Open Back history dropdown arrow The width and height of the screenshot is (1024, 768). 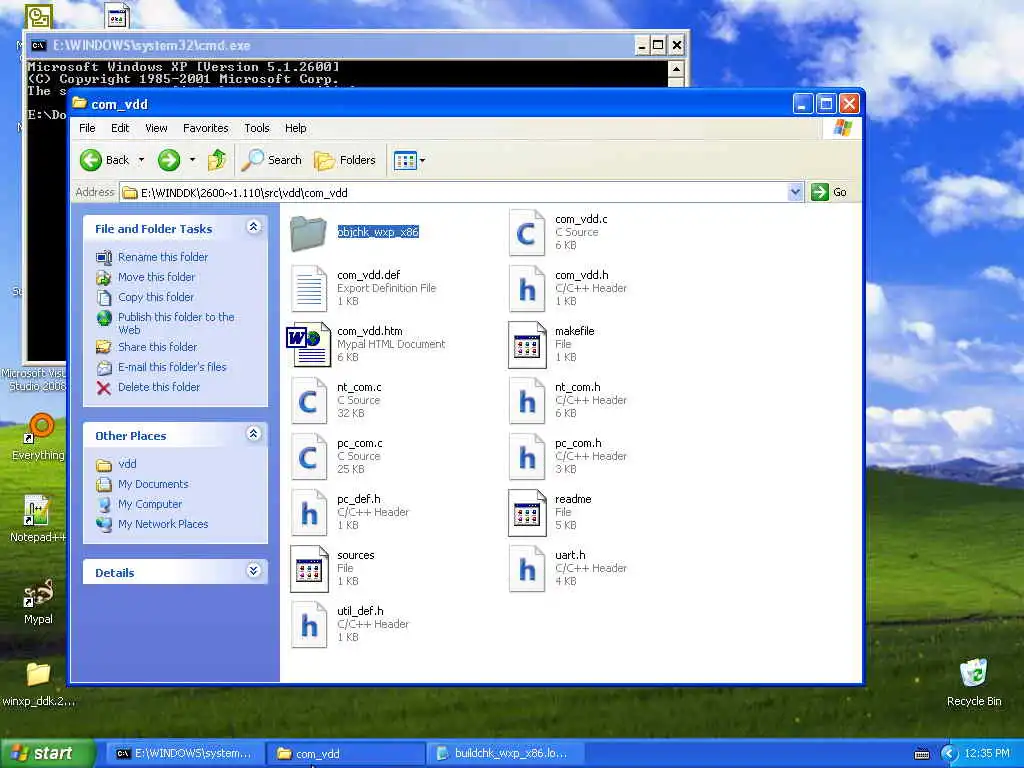click(x=141, y=160)
